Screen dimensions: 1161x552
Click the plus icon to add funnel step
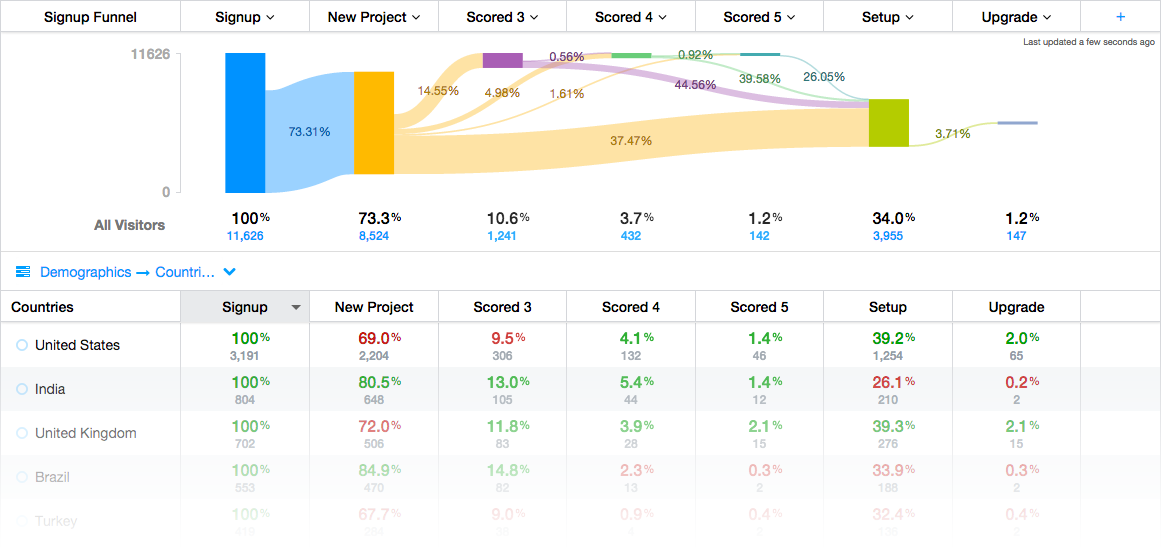click(x=1120, y=17)
